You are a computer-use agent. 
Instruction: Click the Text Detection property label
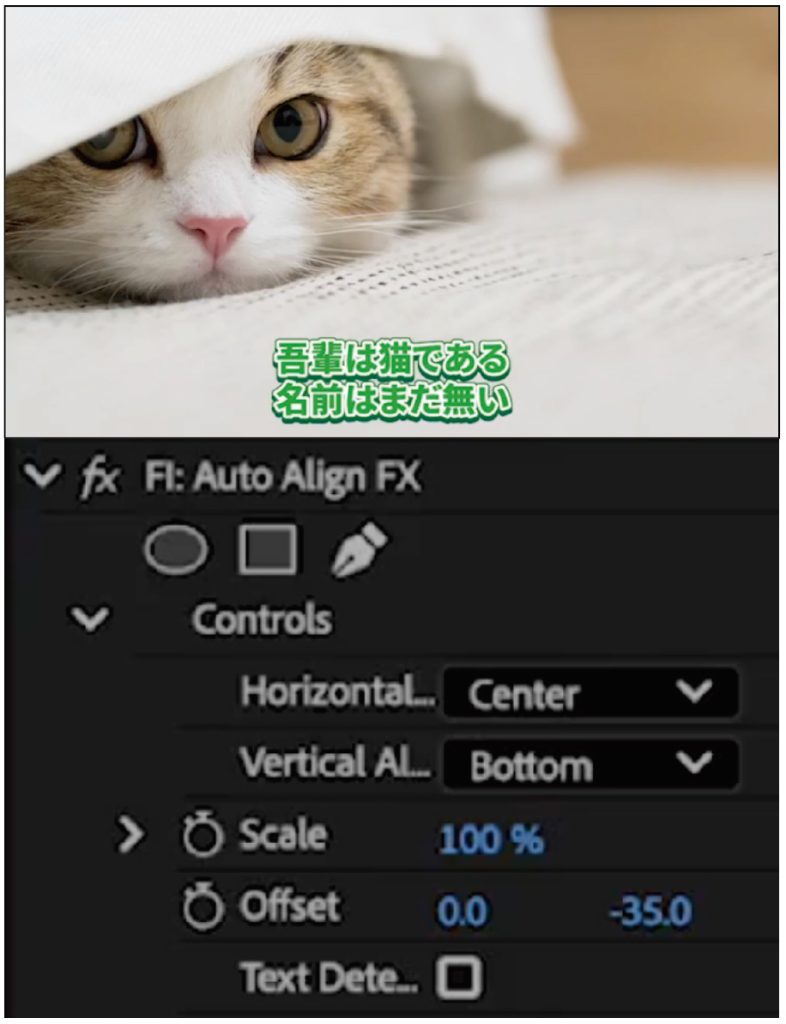pos(328,978)
